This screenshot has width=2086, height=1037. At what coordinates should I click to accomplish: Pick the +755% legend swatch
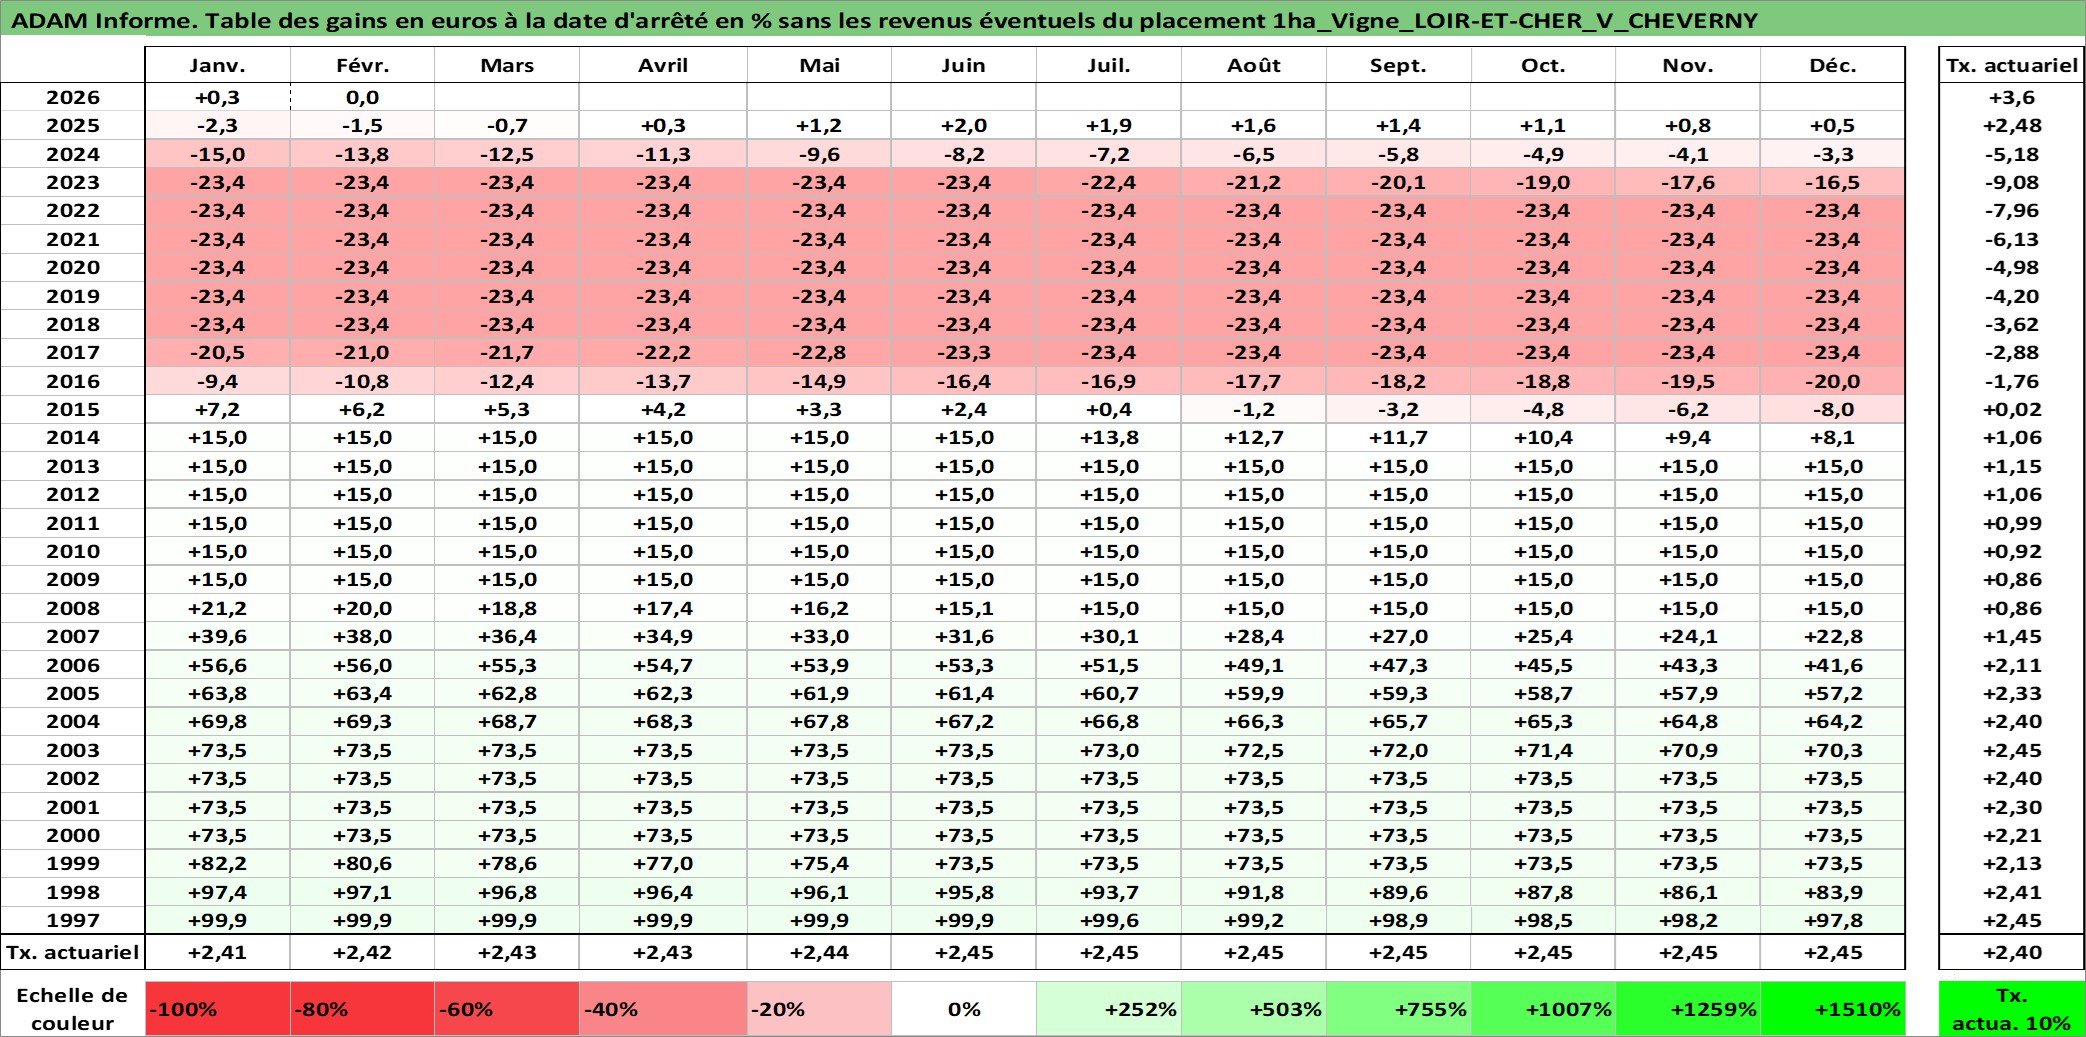pos(1398,1009)
